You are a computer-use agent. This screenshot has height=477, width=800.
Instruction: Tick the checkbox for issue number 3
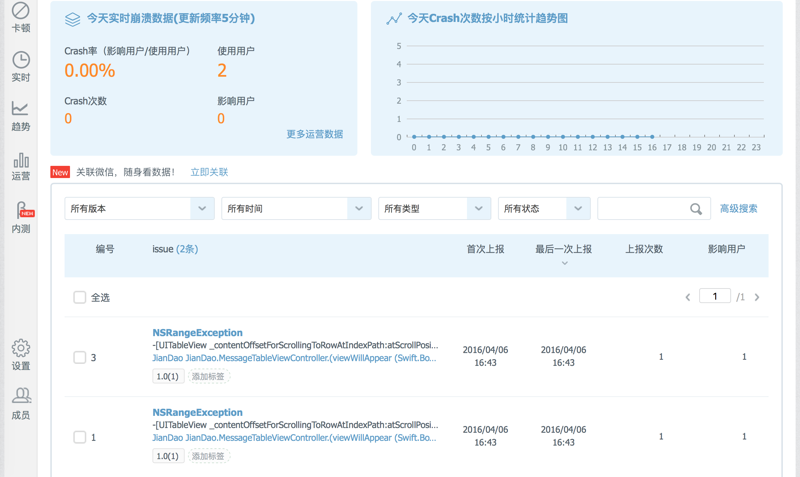pos(80,357)
